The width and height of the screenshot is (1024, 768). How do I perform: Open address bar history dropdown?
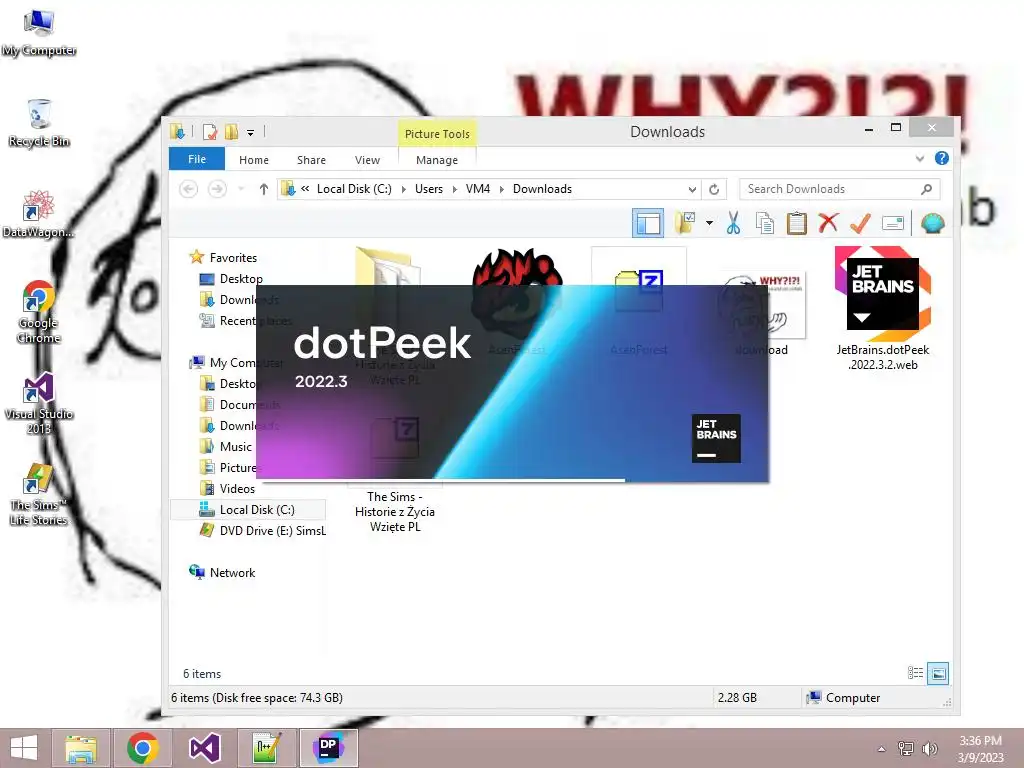click(692, 189)
